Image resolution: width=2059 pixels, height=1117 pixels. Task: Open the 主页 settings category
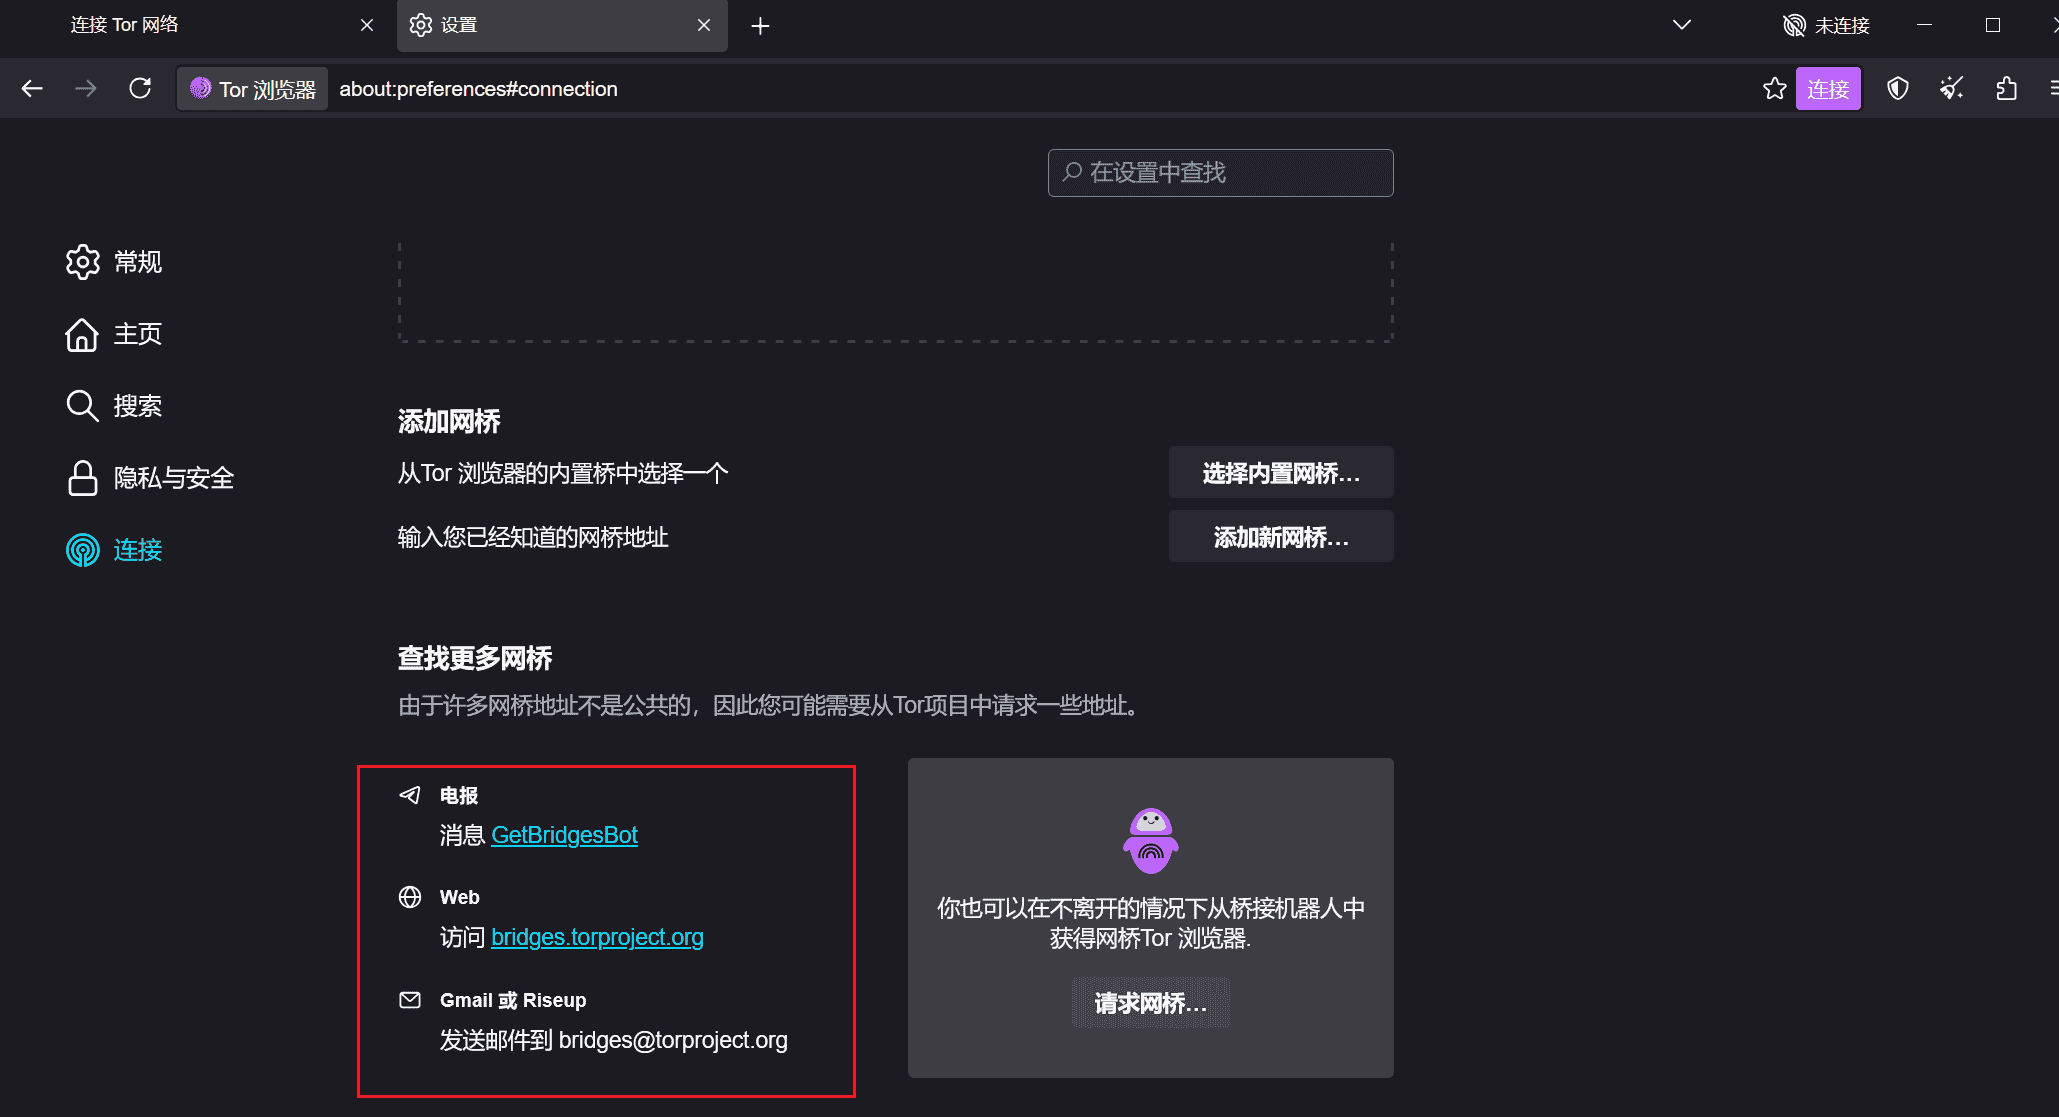click(114, 334)
